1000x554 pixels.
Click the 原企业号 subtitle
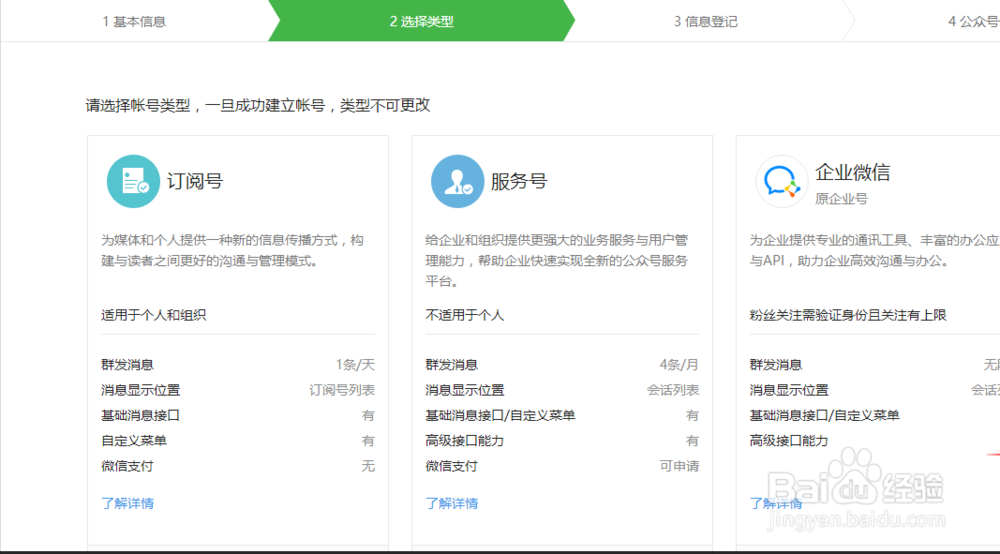[841, 199]
